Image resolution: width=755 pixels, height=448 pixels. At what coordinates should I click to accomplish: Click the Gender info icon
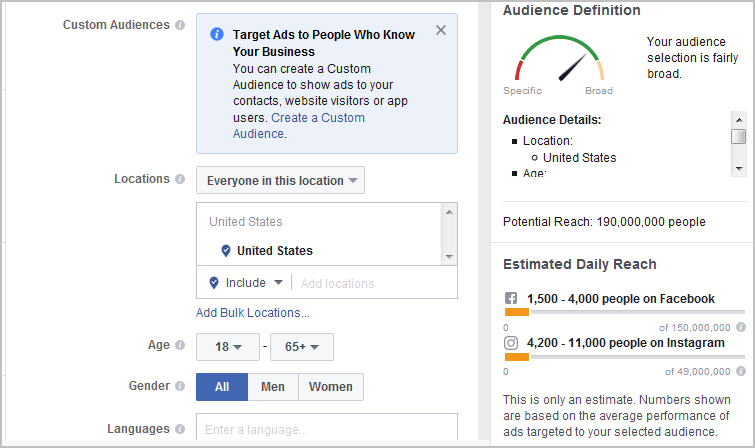tap(180, 386)
